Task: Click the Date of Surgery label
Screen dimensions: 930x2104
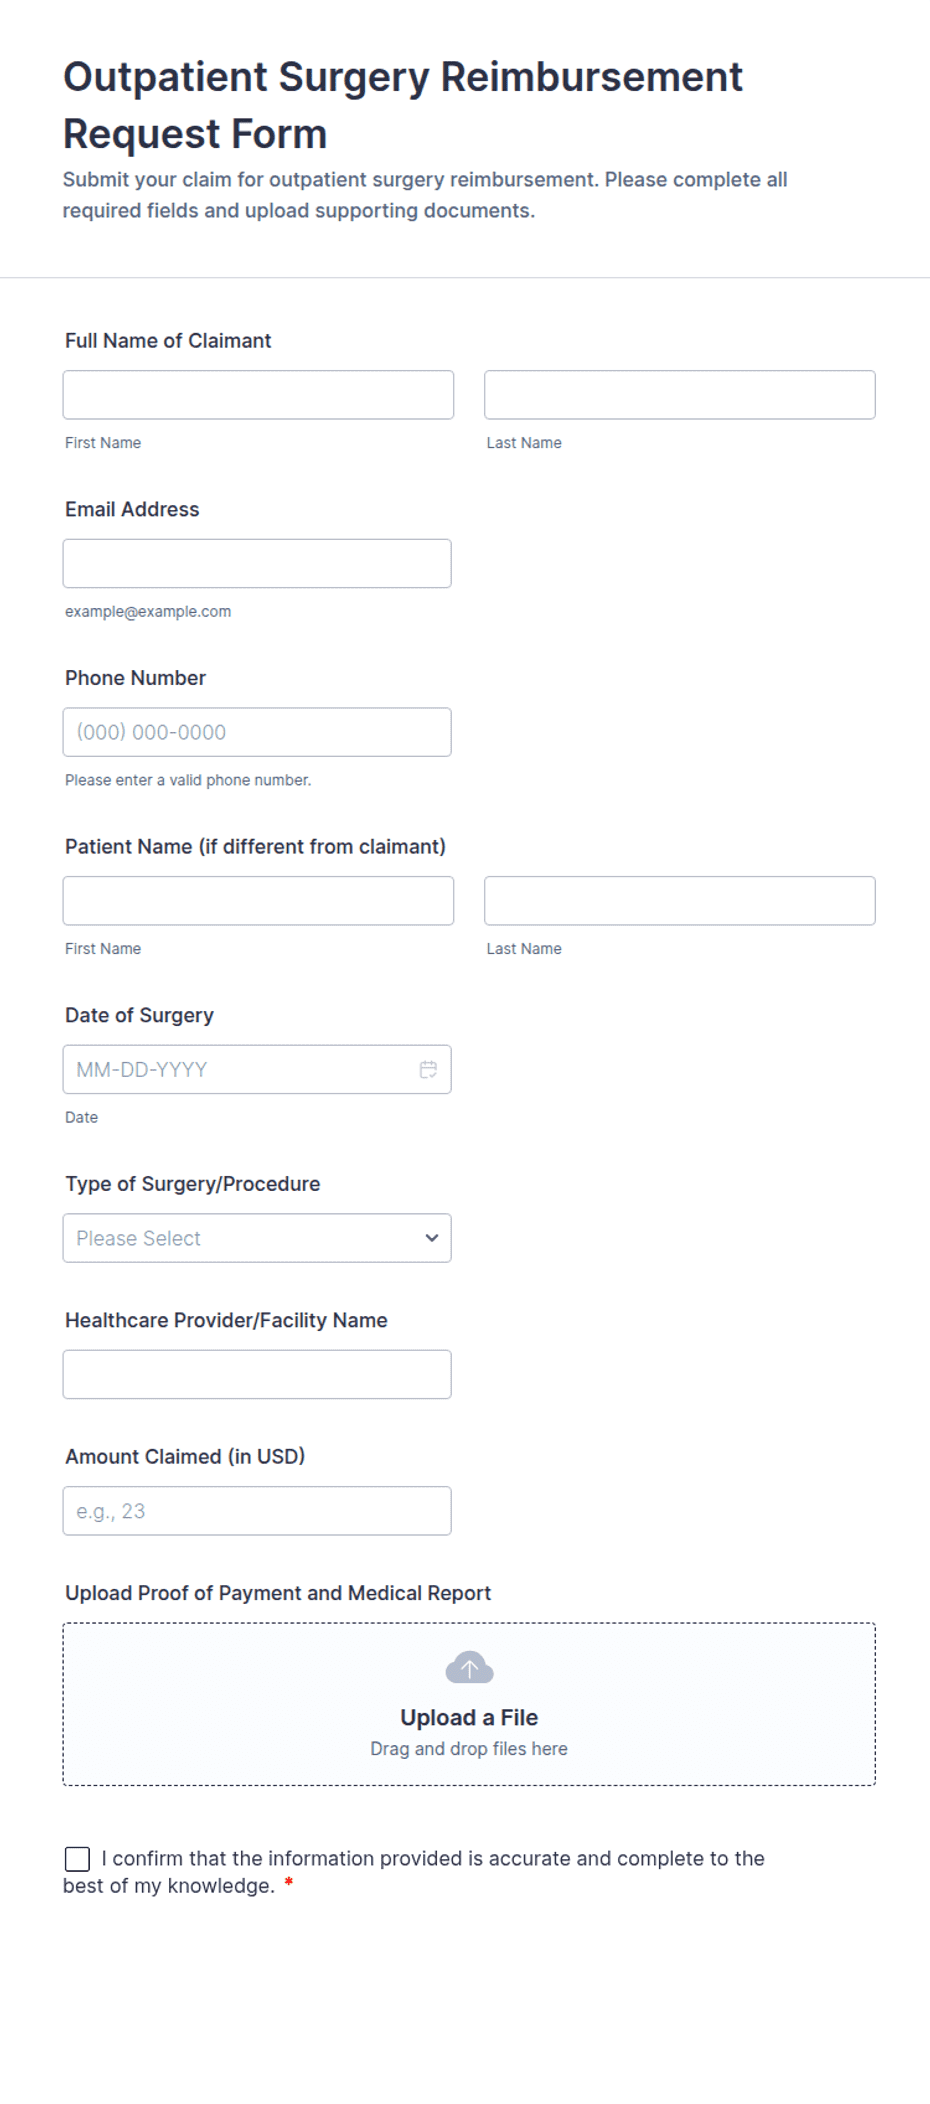Action: click(x=139, y=1015)
